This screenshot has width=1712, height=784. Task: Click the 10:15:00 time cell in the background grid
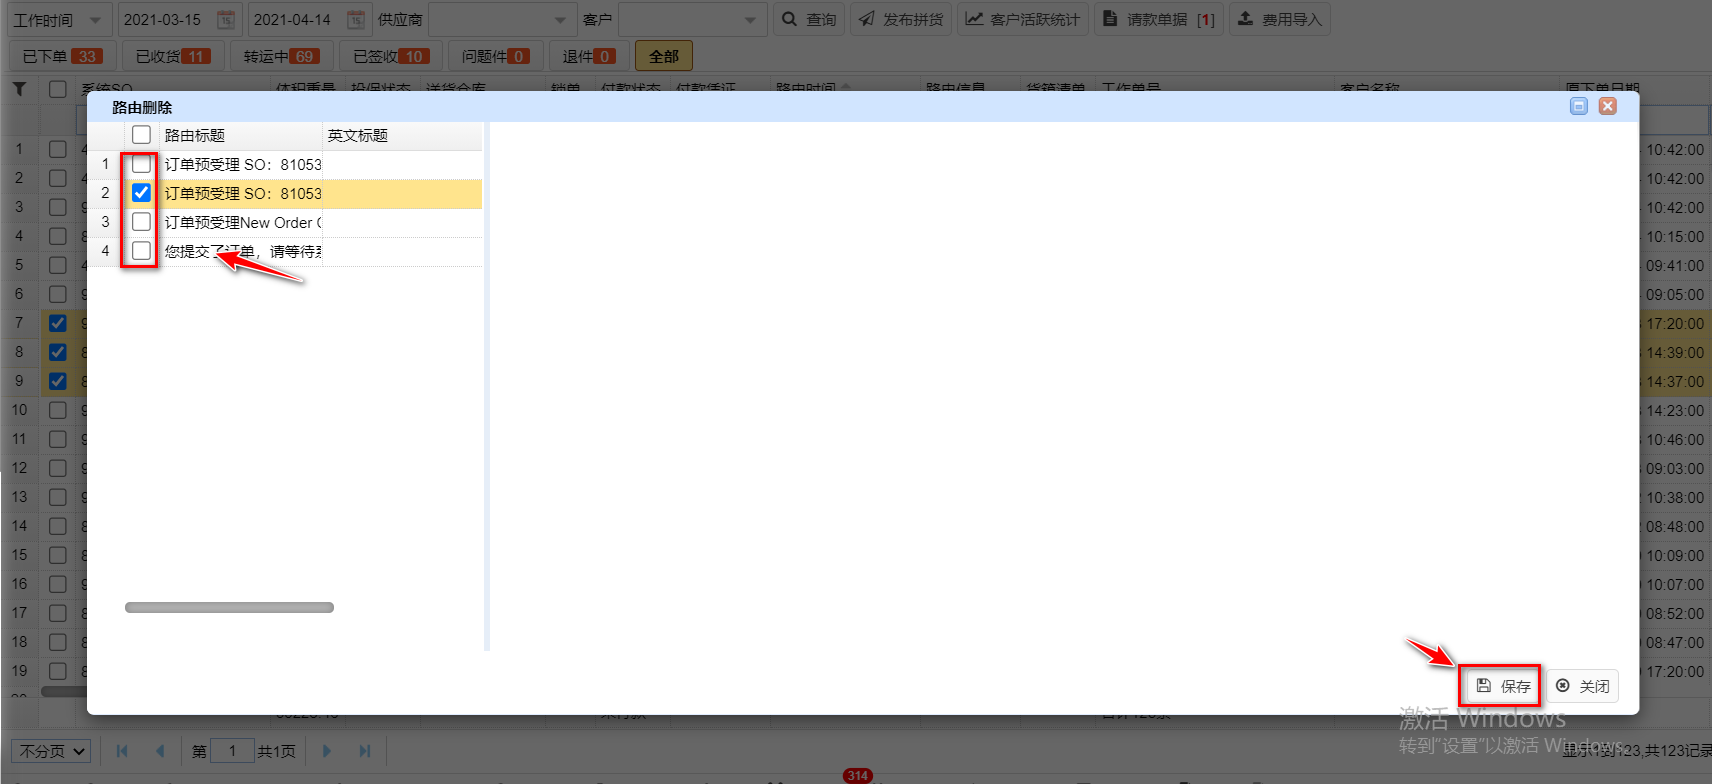[1675, 237]
